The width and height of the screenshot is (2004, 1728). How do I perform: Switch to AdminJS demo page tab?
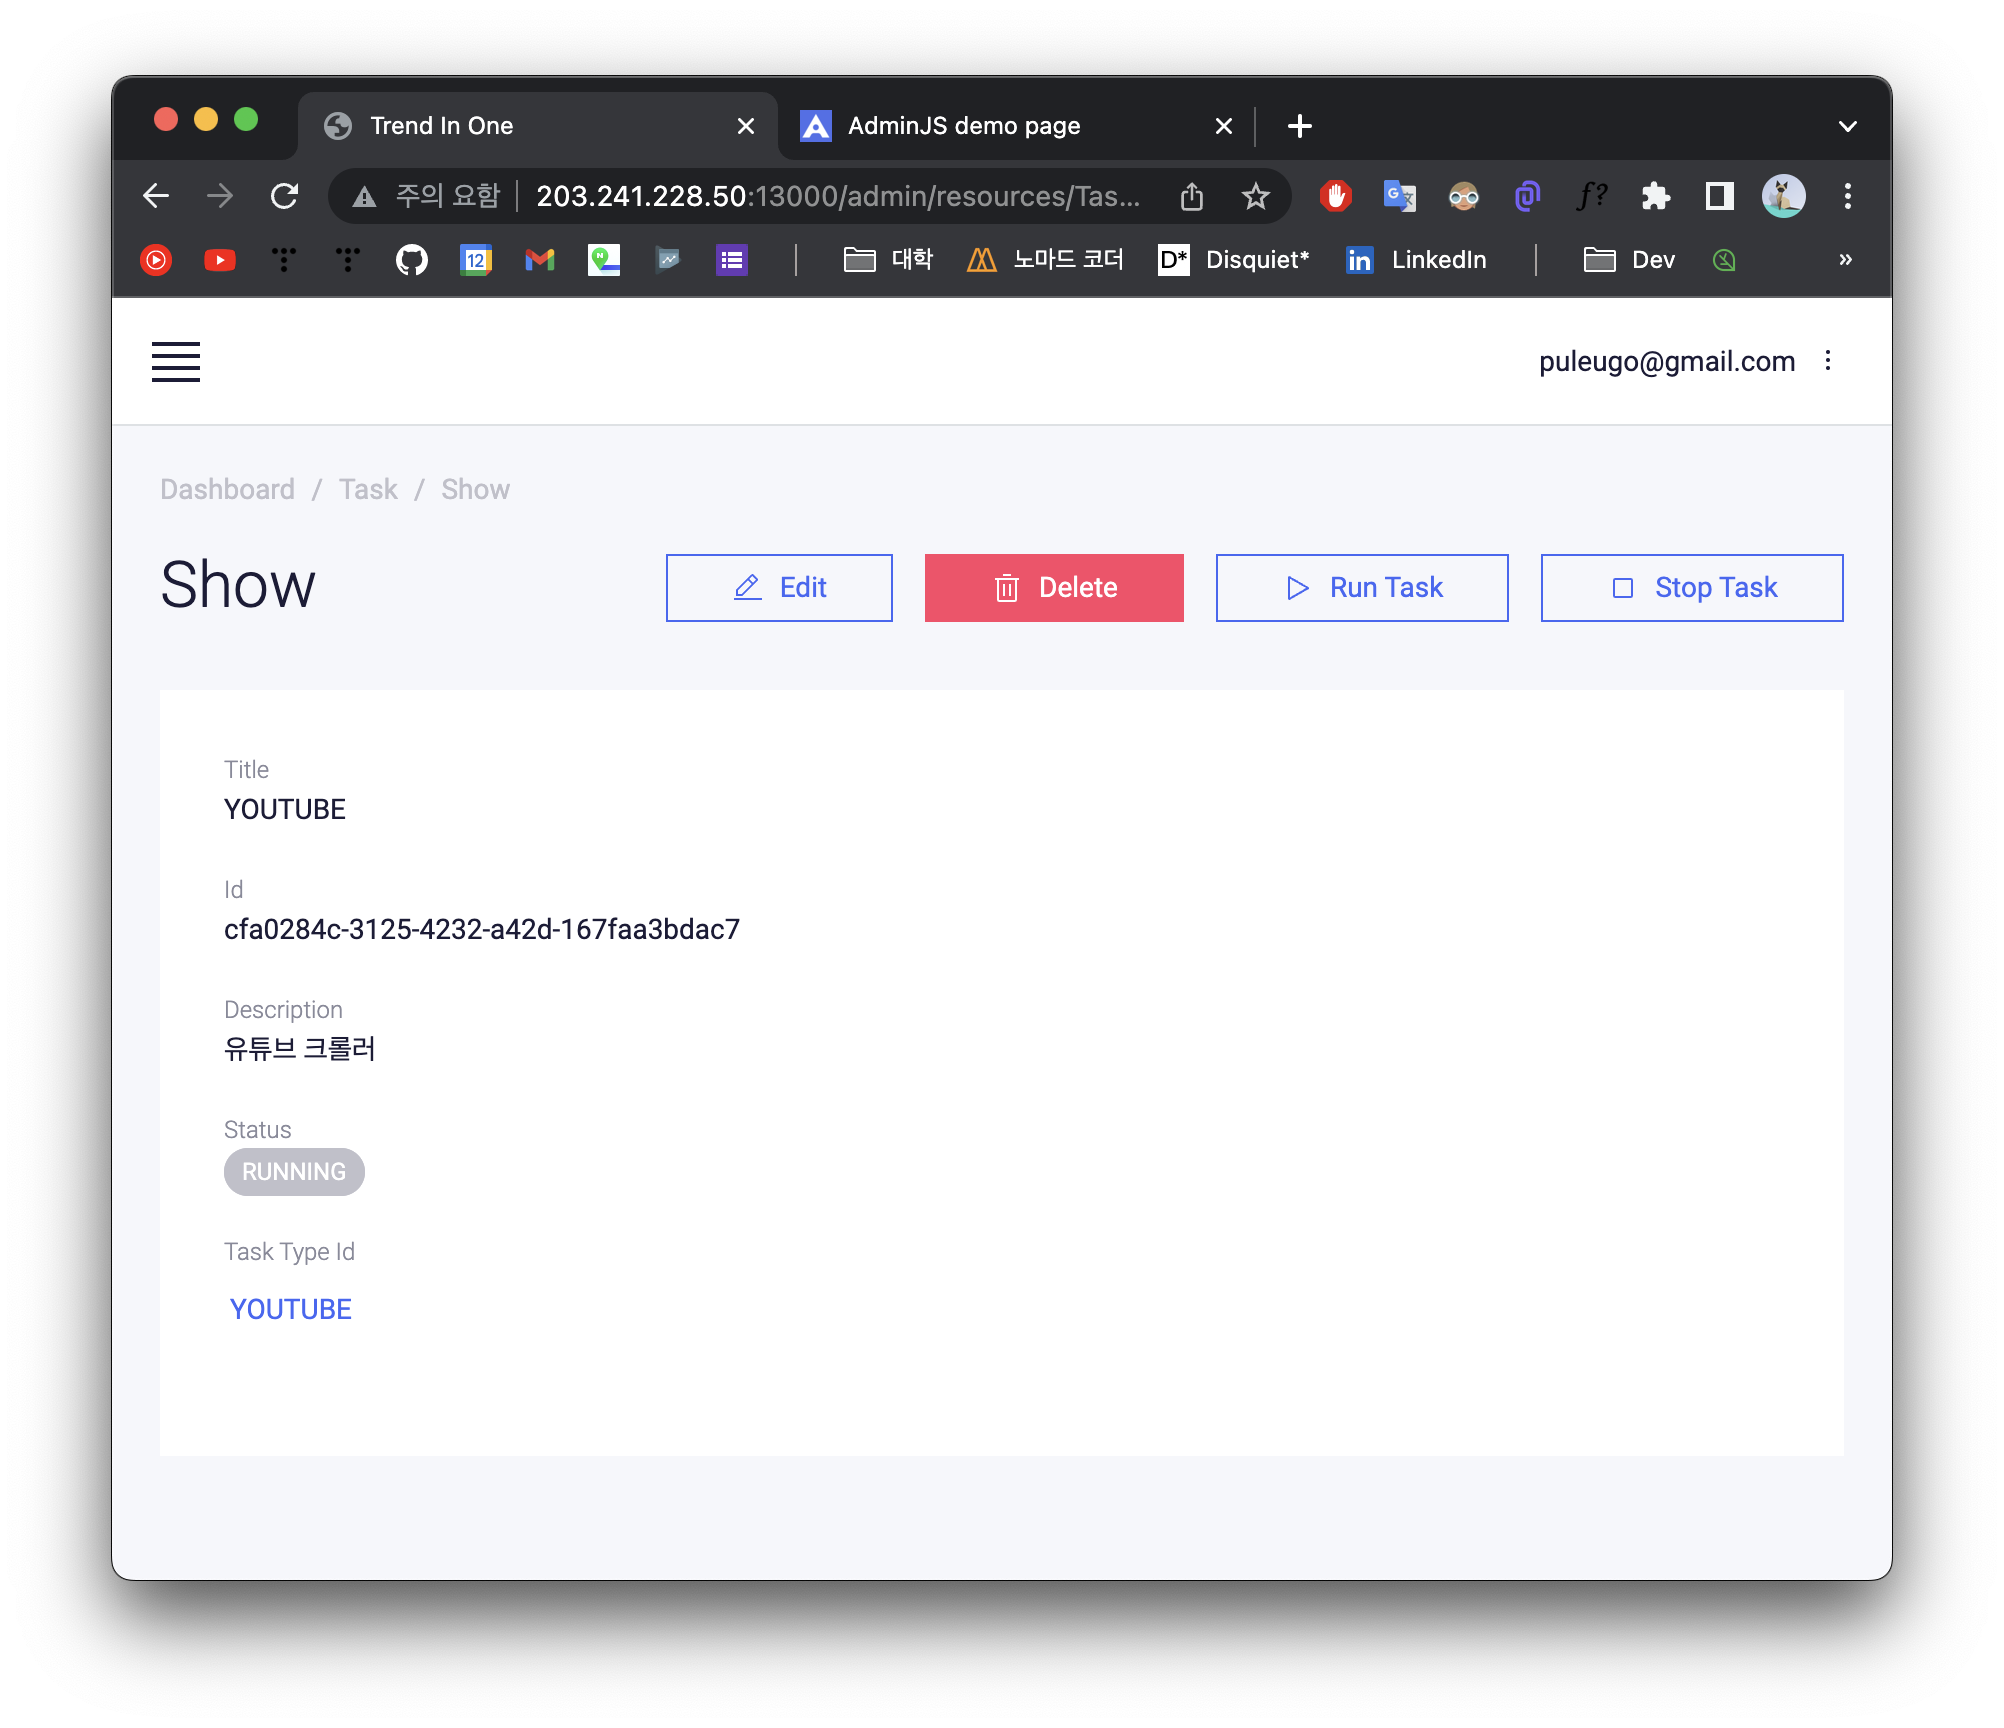pyautogui.click(x=964, y=126)
